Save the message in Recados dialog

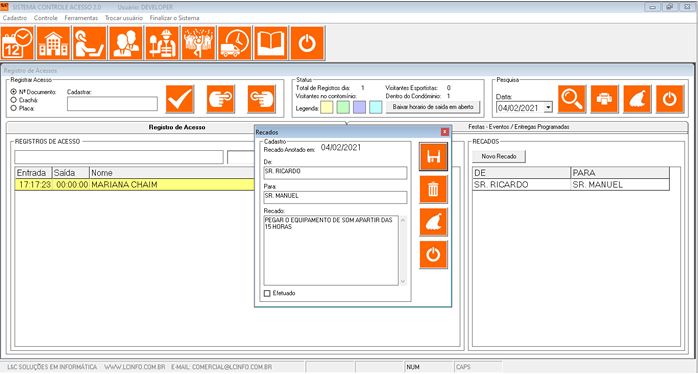433,157
